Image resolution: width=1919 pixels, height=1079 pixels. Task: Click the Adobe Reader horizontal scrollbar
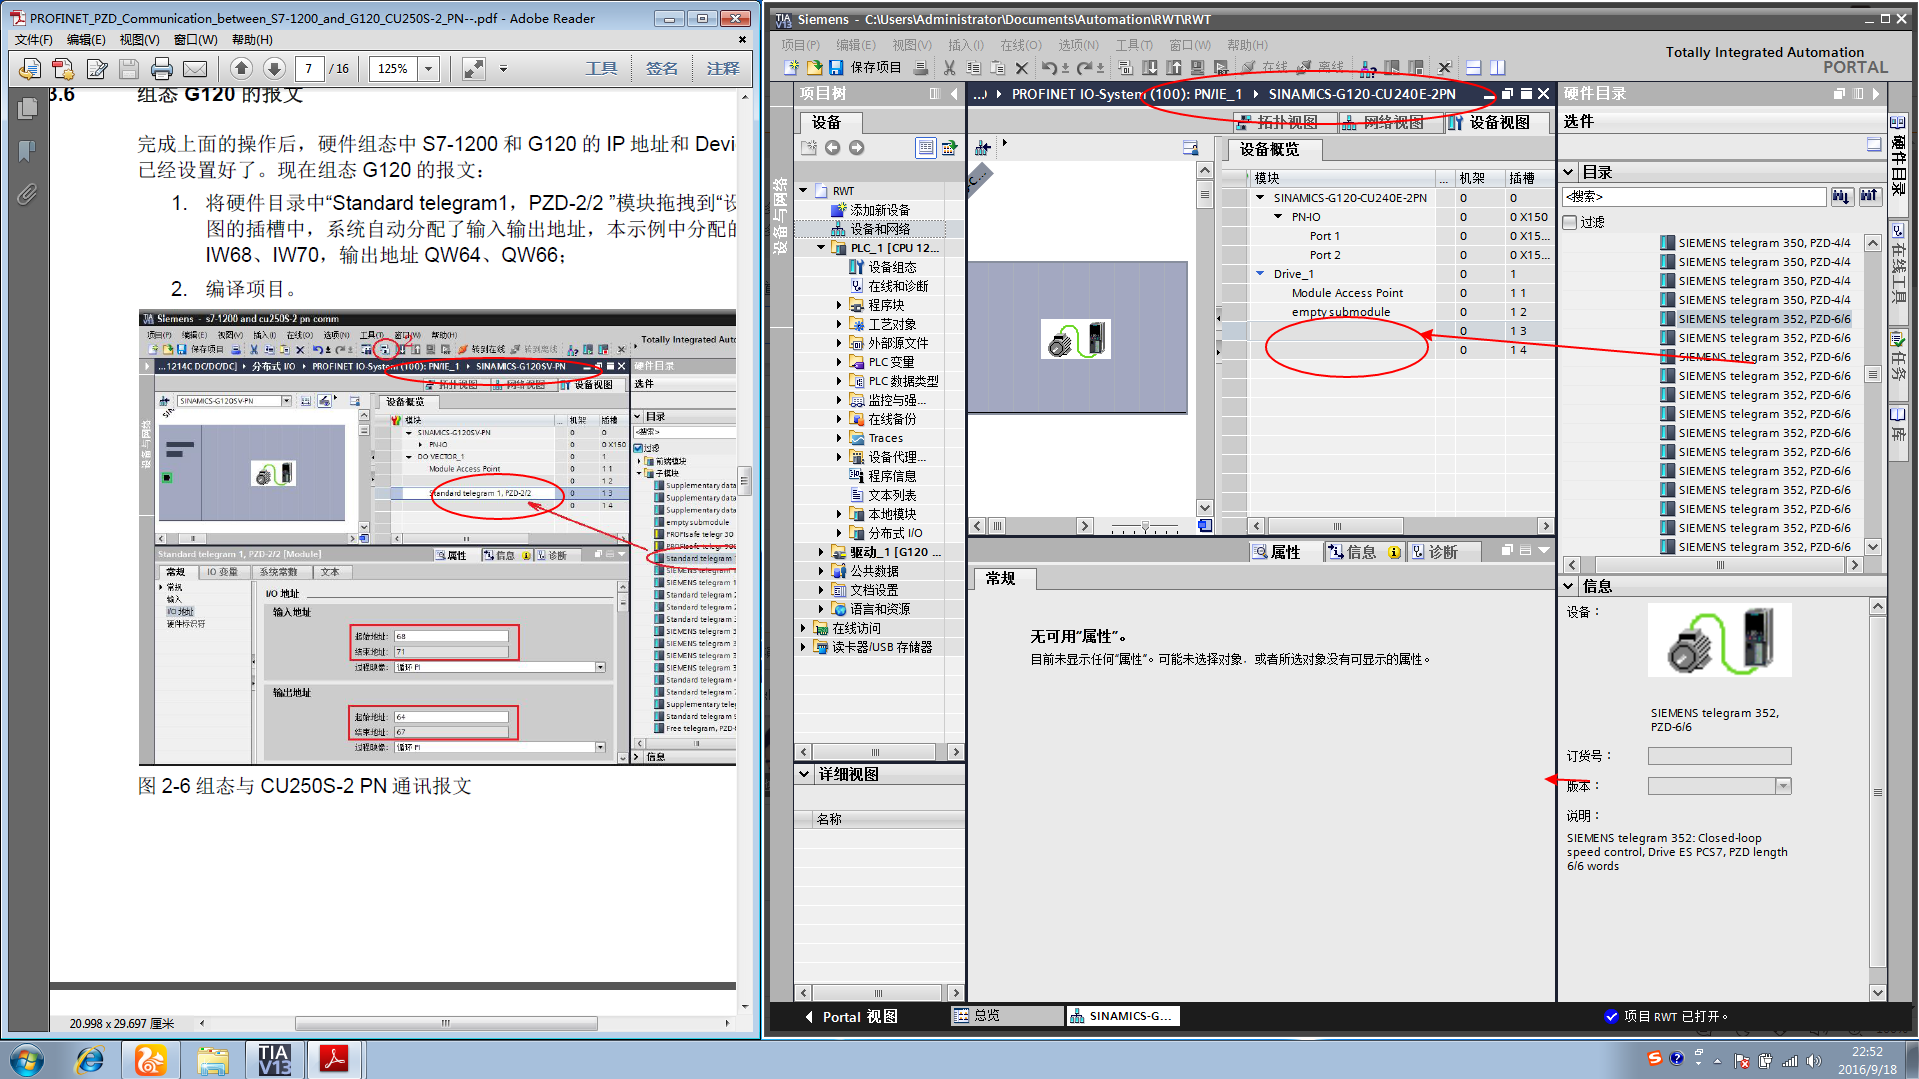tap(446, 1023)
